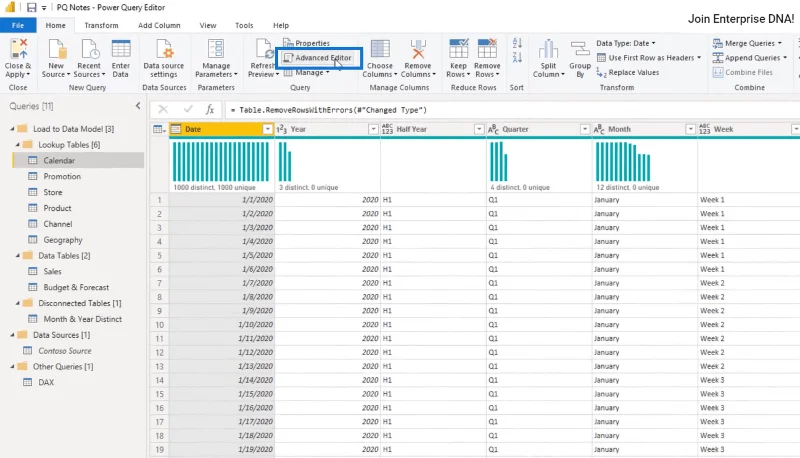Open the Help tab

click(281, 26)
